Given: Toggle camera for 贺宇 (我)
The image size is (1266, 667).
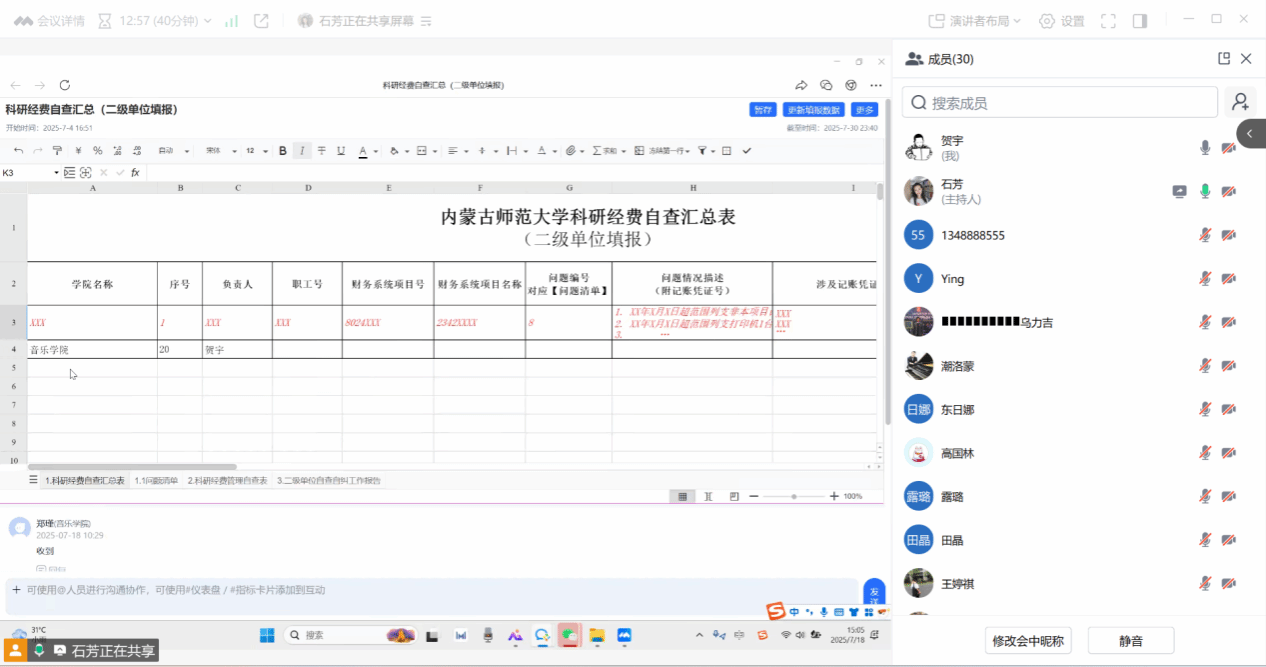Looking at the screenshot, I should point(1228,148).
